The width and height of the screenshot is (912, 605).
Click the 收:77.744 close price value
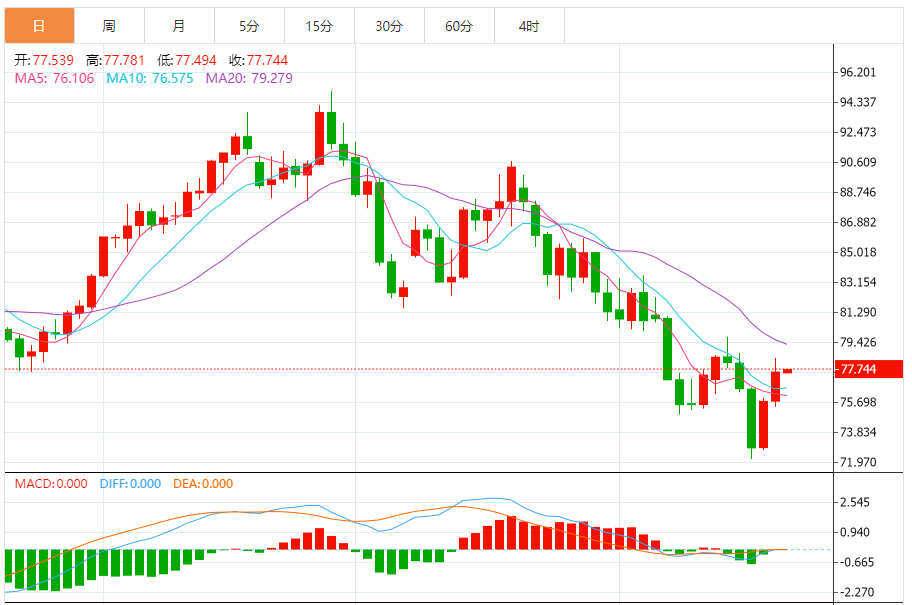259,60
